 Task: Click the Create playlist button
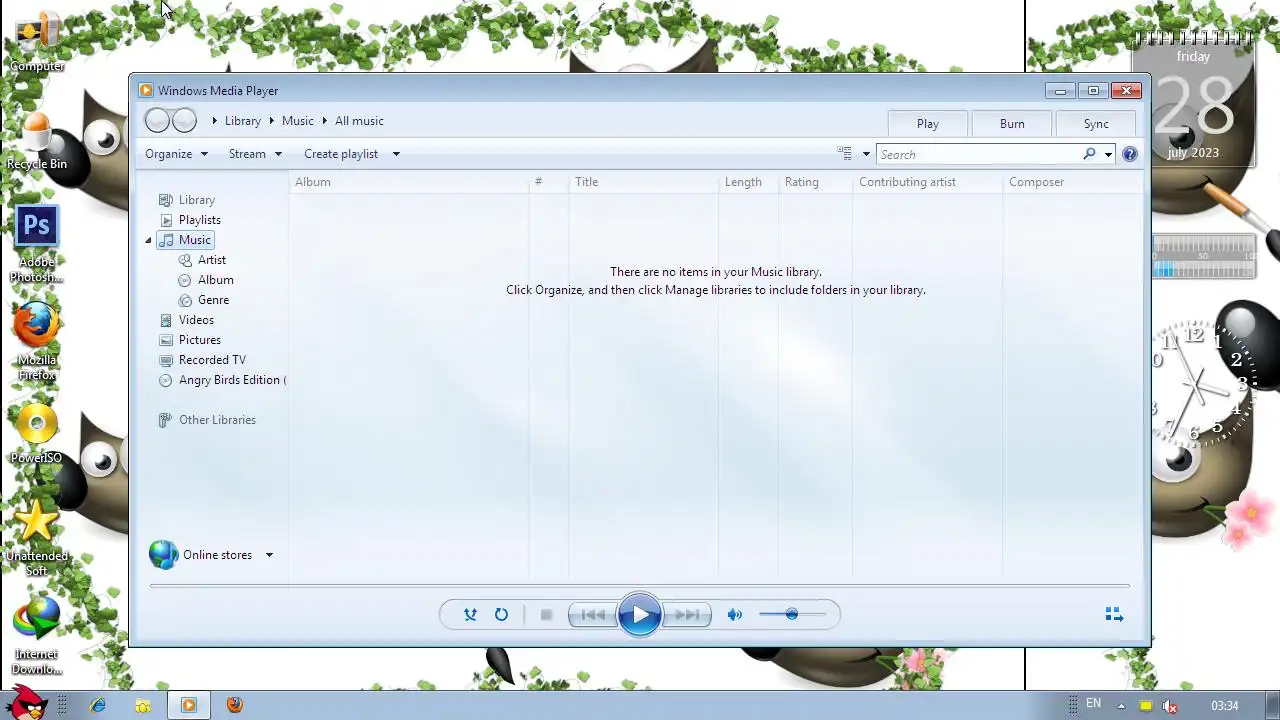[x=341, y=154]
